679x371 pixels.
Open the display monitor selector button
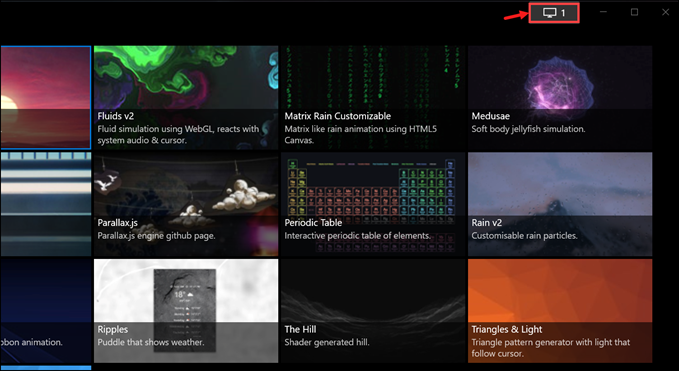(x=554, y=13)
